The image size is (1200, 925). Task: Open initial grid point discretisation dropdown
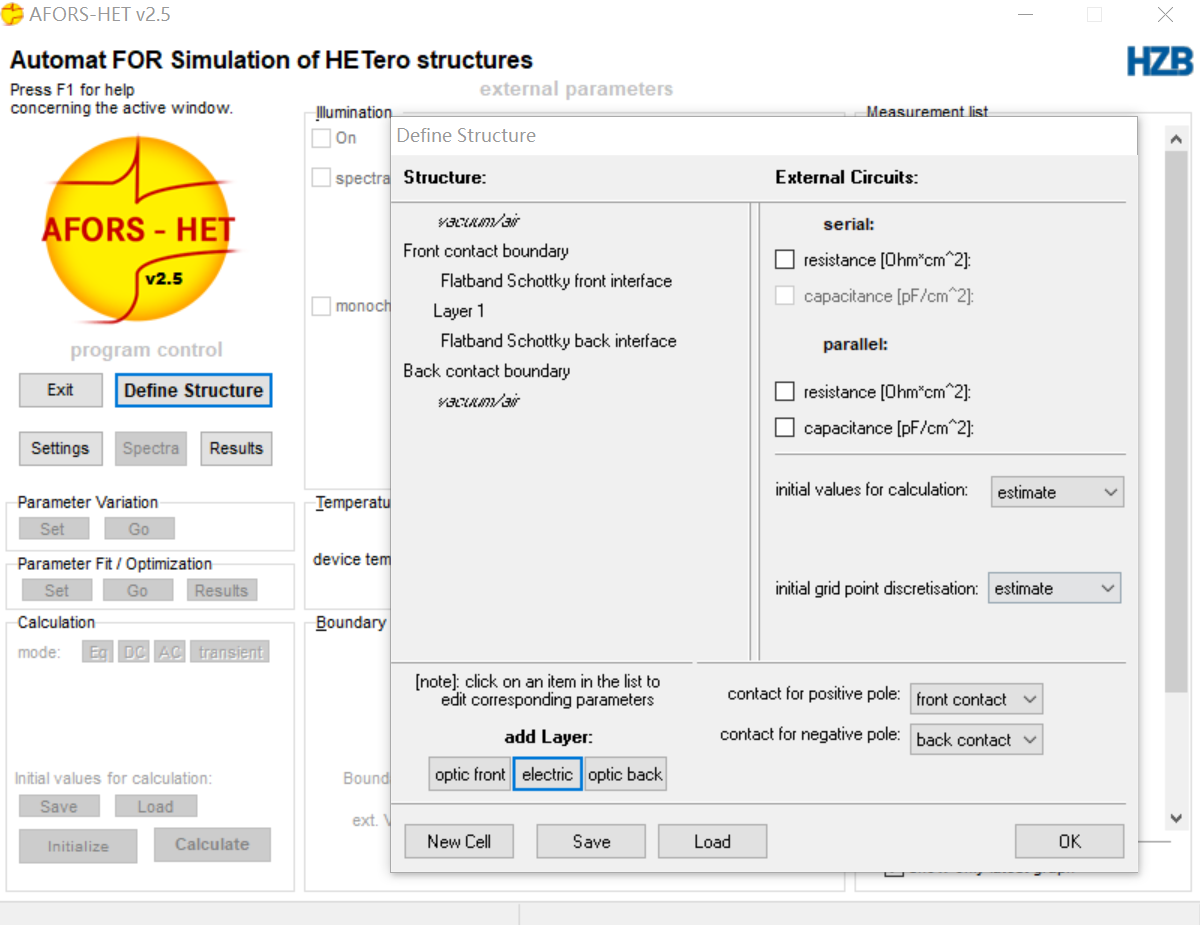(1054, 588)
